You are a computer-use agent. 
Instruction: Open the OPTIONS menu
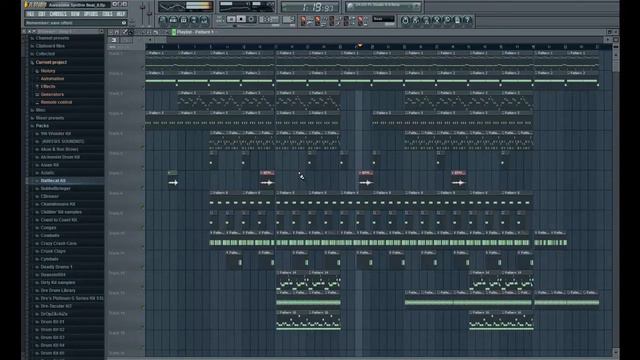(91, 14)
